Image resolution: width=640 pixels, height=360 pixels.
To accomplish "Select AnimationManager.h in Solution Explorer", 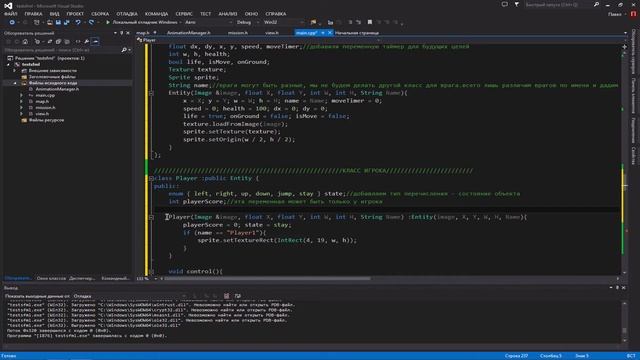I will point(57,89).
